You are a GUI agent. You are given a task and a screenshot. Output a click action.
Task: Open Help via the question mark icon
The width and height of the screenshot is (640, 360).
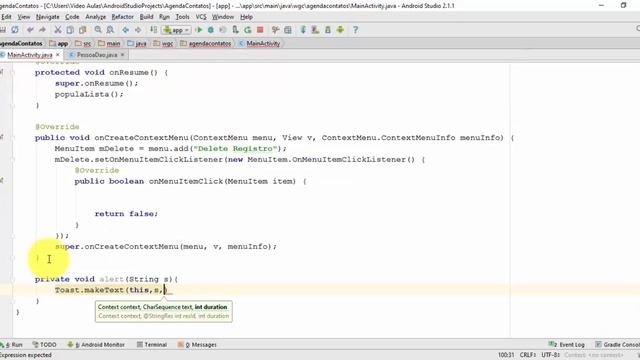click(356, 30)
